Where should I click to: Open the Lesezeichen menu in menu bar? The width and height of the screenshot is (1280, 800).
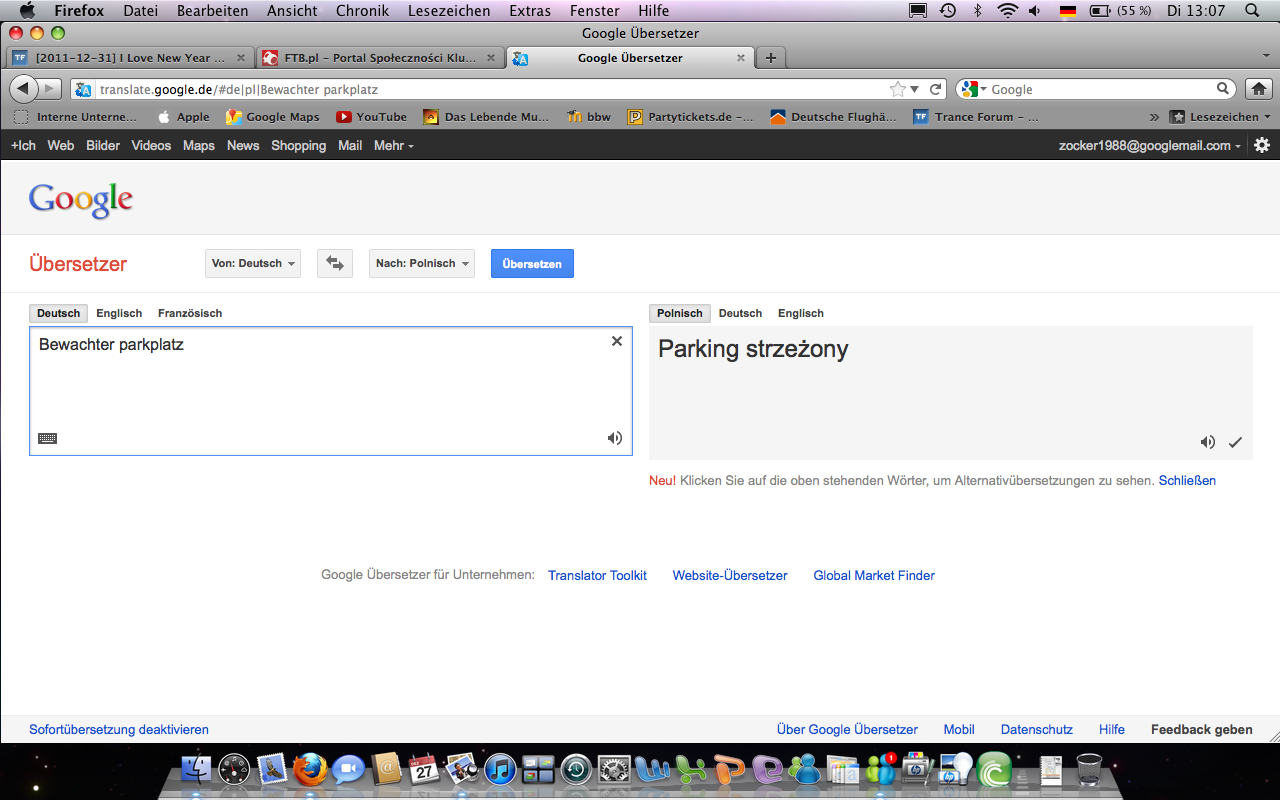(x=449, y=11)
